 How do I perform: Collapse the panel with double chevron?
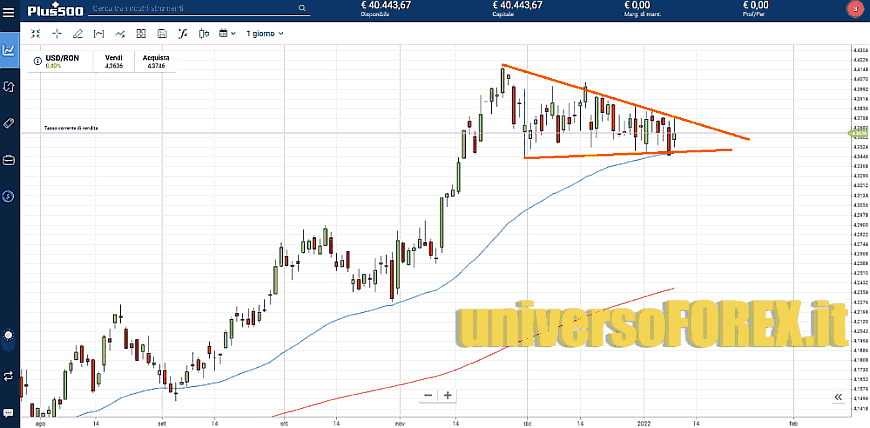(x=837, y=397)
